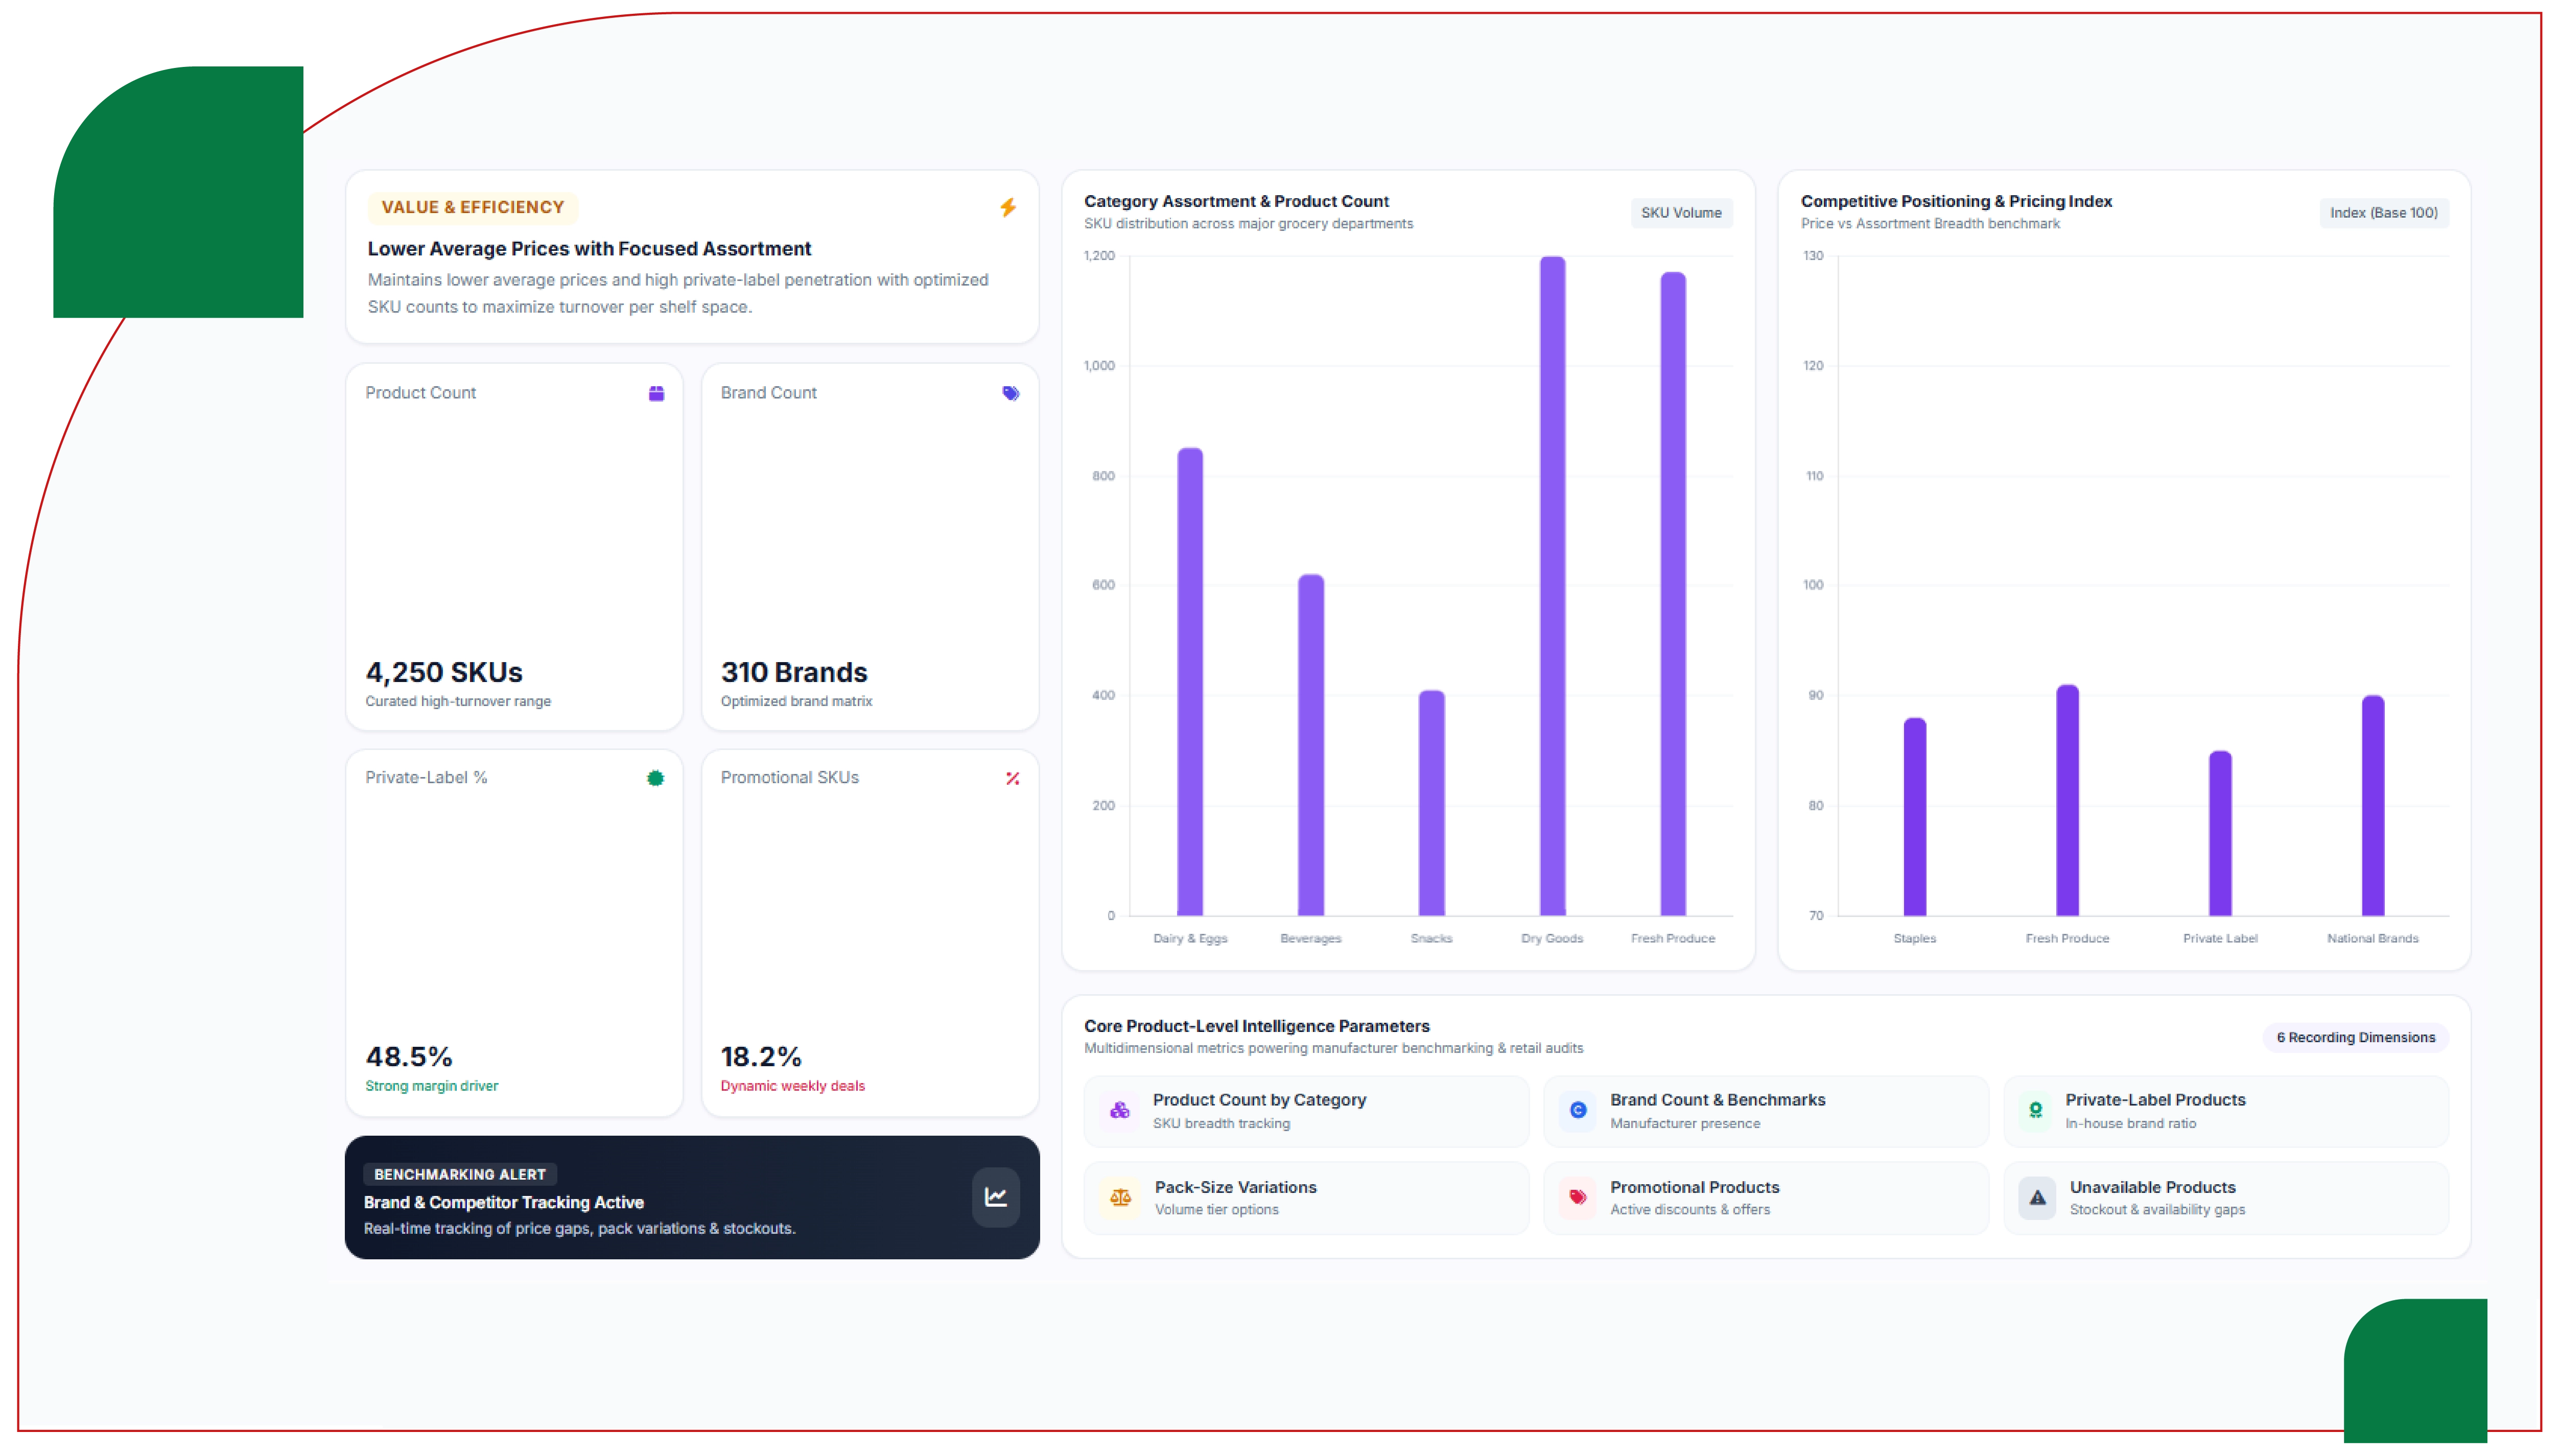This screenshot has height=1456, width=2560.
Task: Click the Brand Count tag icon
Action: coord(1011,393)
